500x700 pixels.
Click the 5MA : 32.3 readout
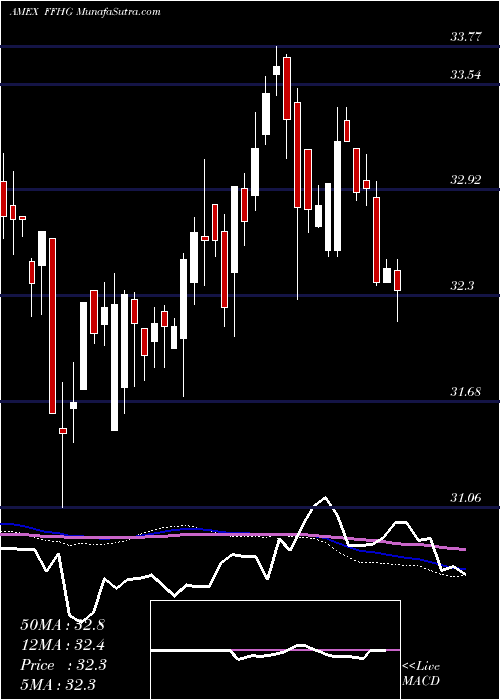pos(58,684)
